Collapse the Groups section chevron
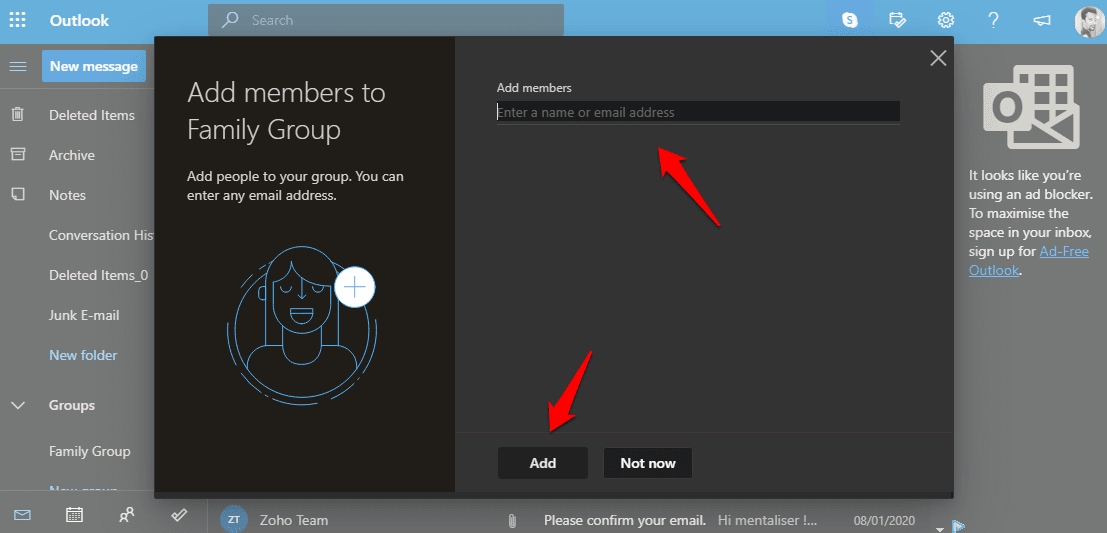The width and height of the screenshot is (1107, 533). tap(18, 405)
